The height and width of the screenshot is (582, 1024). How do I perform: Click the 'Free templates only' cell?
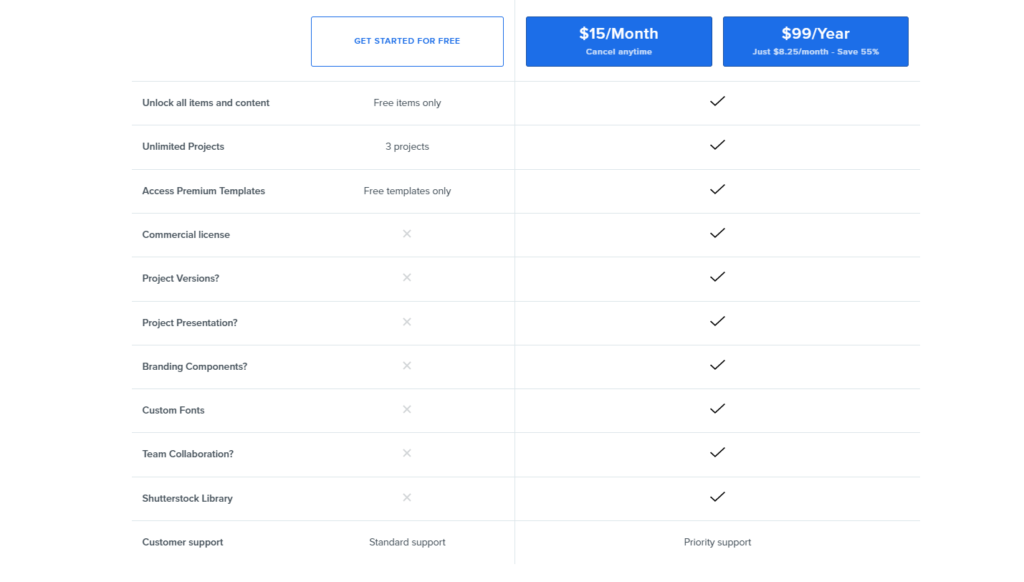[x=407, y=191]
